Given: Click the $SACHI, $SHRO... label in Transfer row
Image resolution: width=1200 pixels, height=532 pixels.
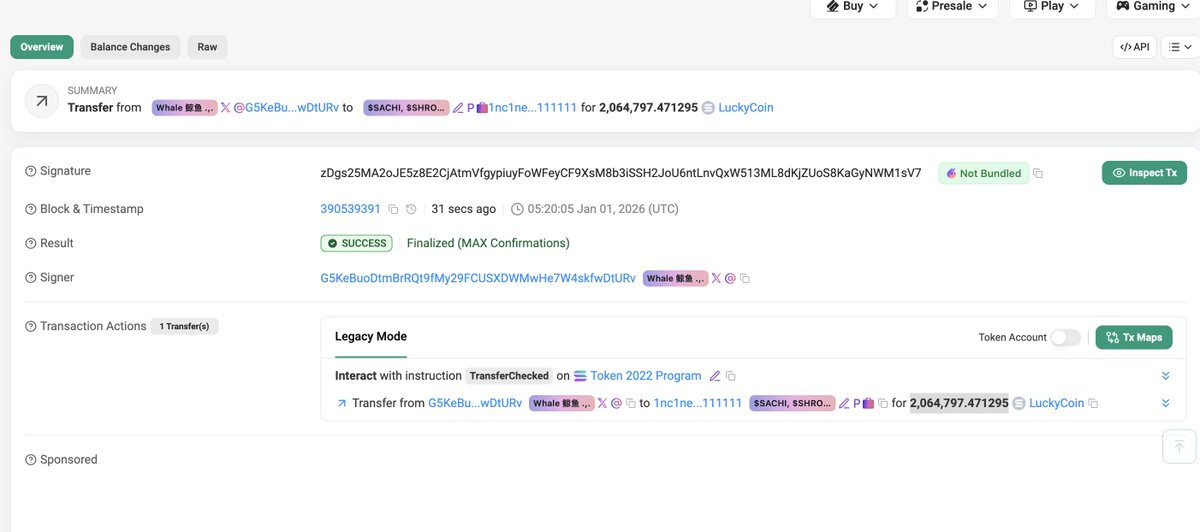Looking at the screenshot, I should (x=792, y=403).
